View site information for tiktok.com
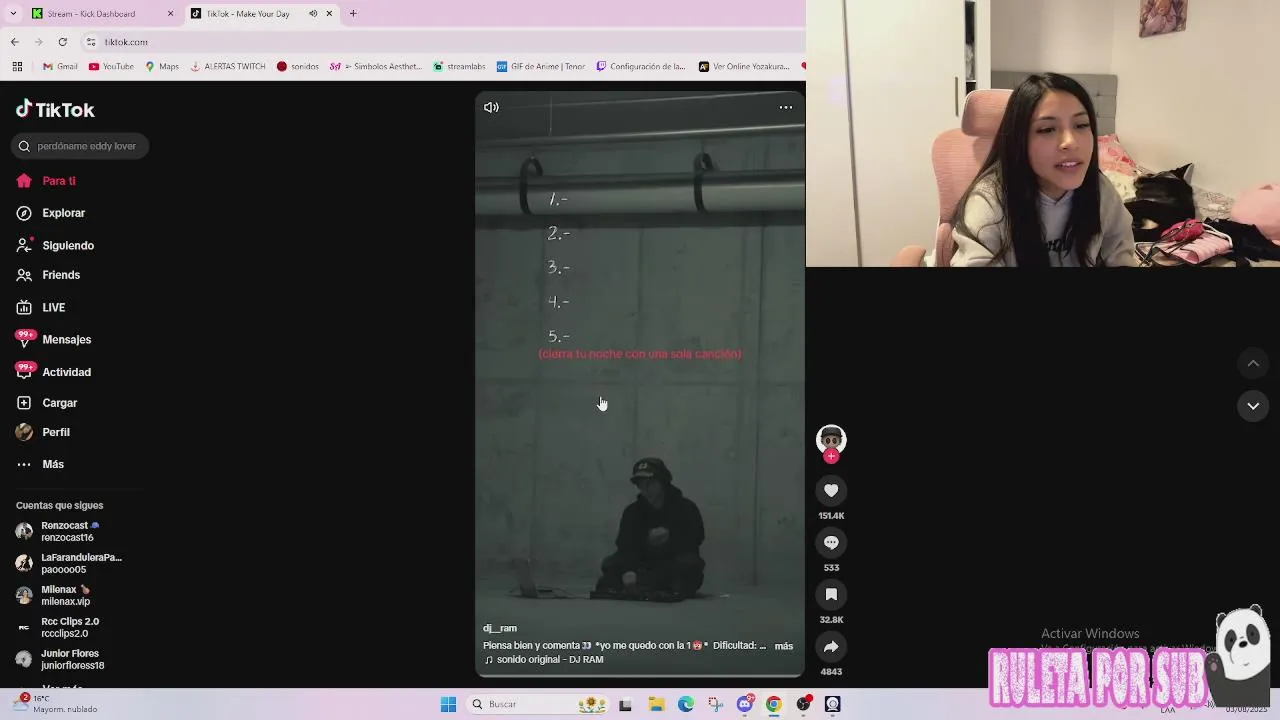Viewport: 1280px width, 720px height. tap(91, 42)
